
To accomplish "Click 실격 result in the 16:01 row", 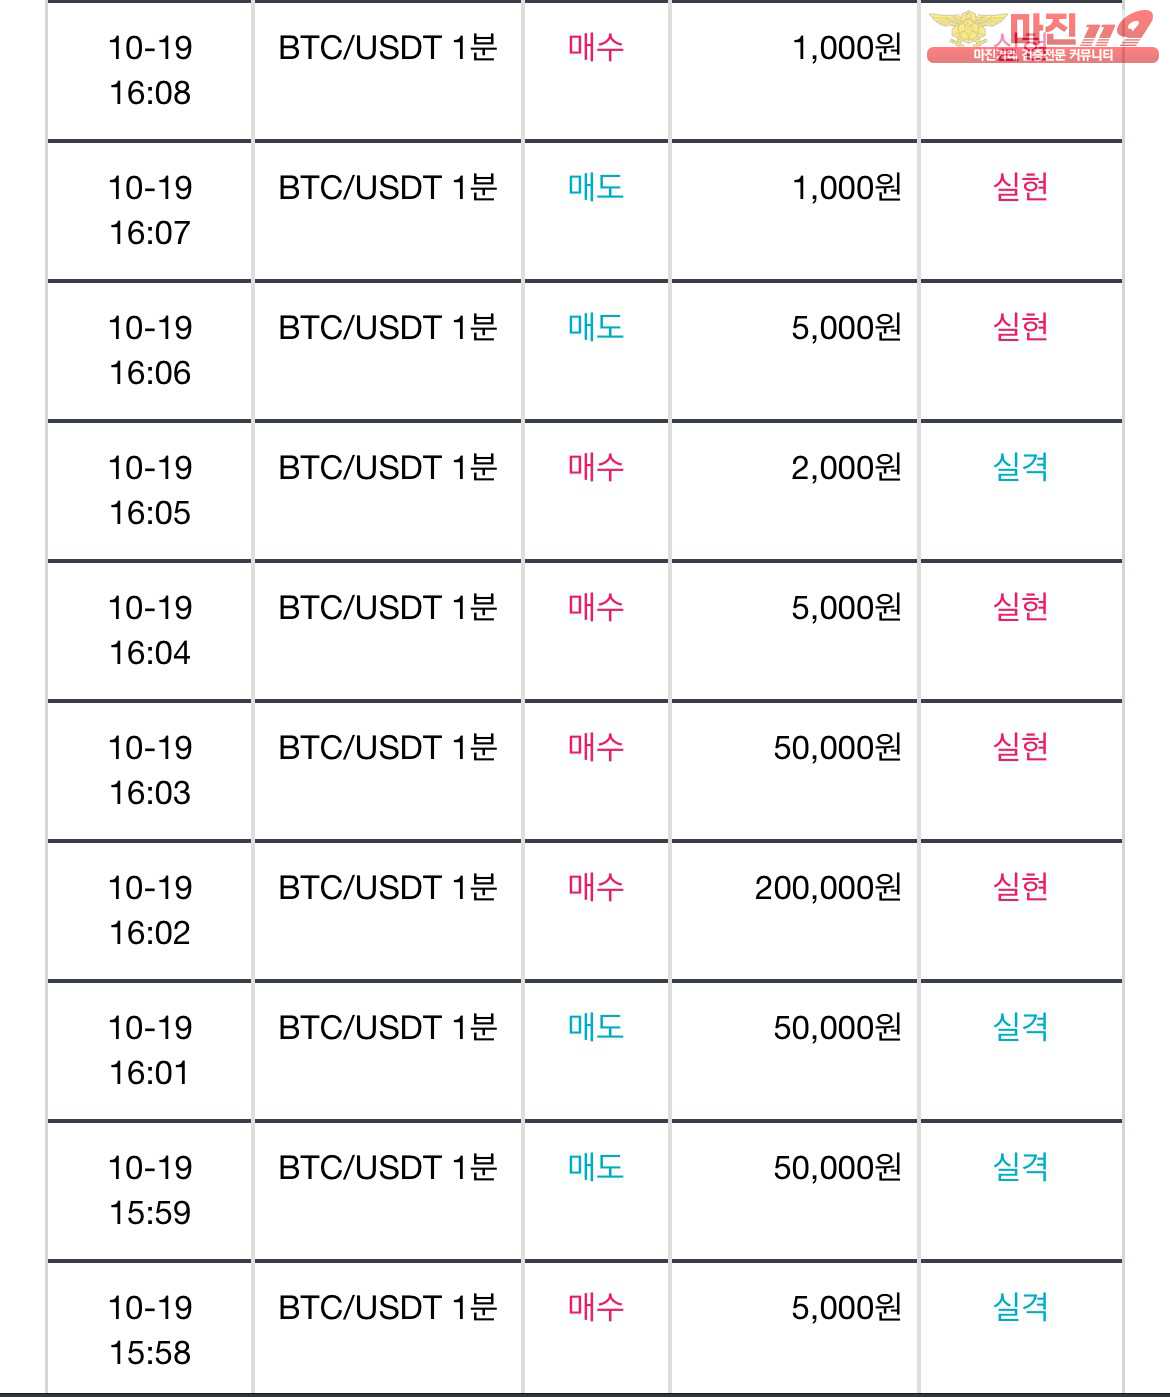I will tap(1020, 1027).
